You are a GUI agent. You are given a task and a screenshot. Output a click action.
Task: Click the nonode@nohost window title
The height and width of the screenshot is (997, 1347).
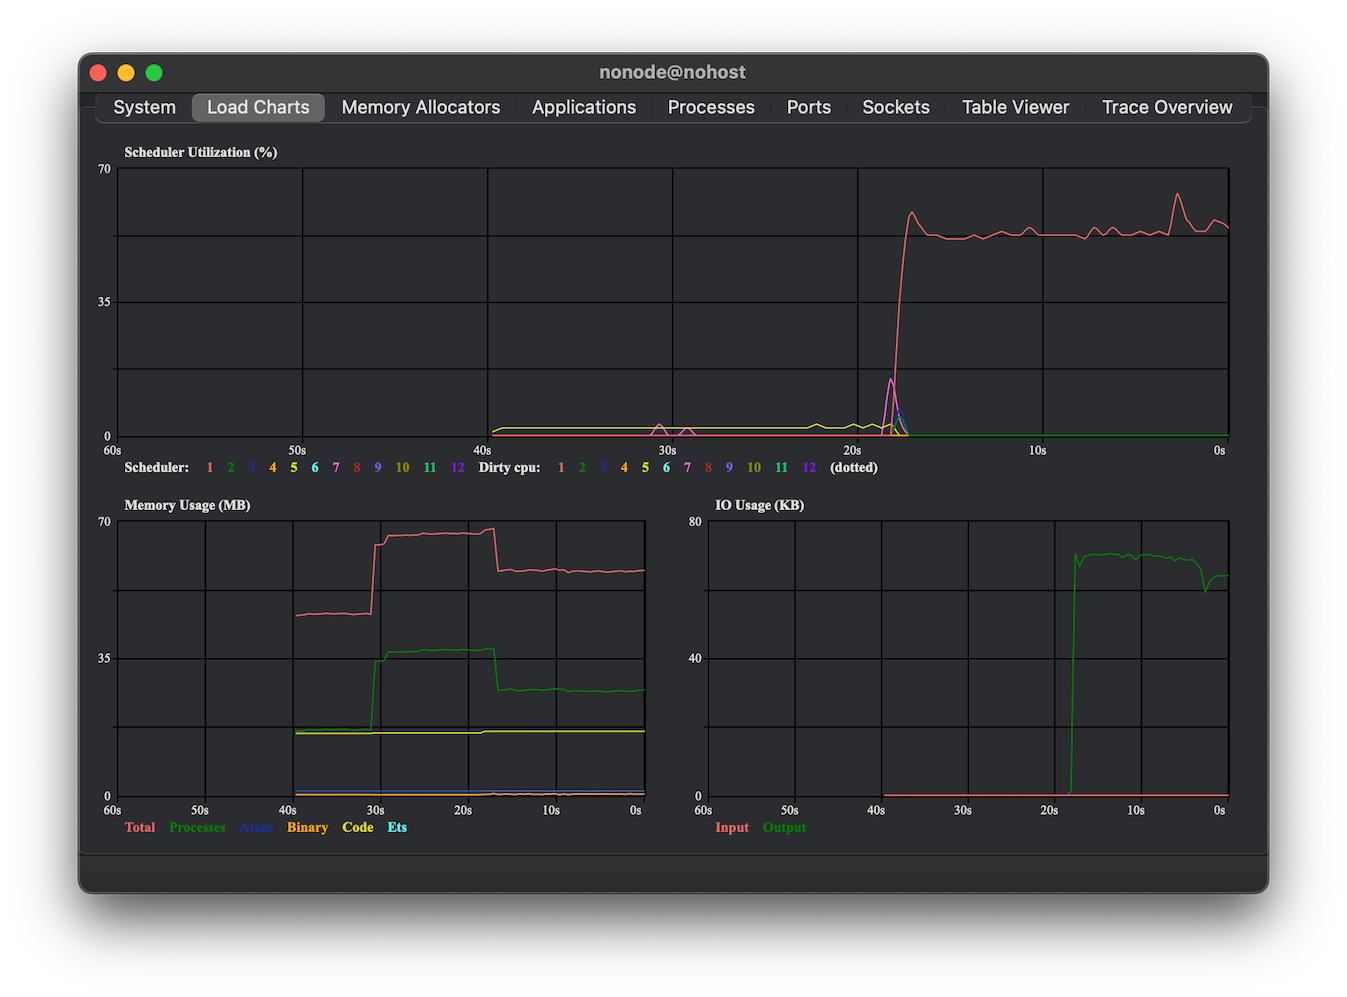[673, 72]
